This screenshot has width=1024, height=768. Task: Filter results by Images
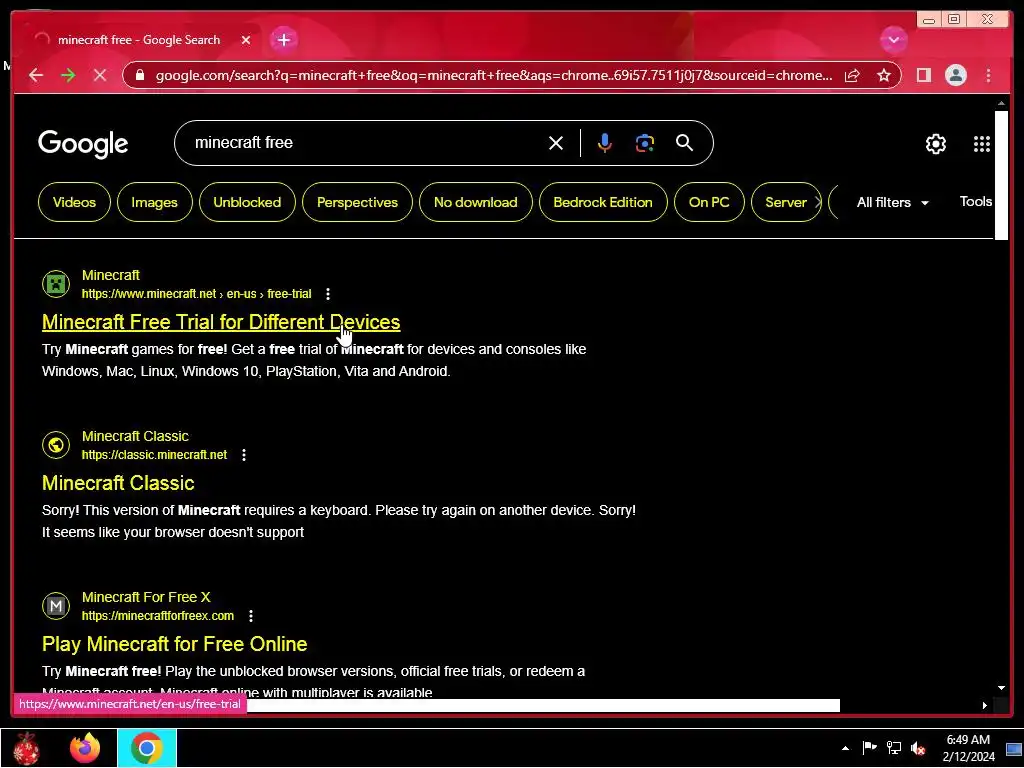click(x=154, y=202)
